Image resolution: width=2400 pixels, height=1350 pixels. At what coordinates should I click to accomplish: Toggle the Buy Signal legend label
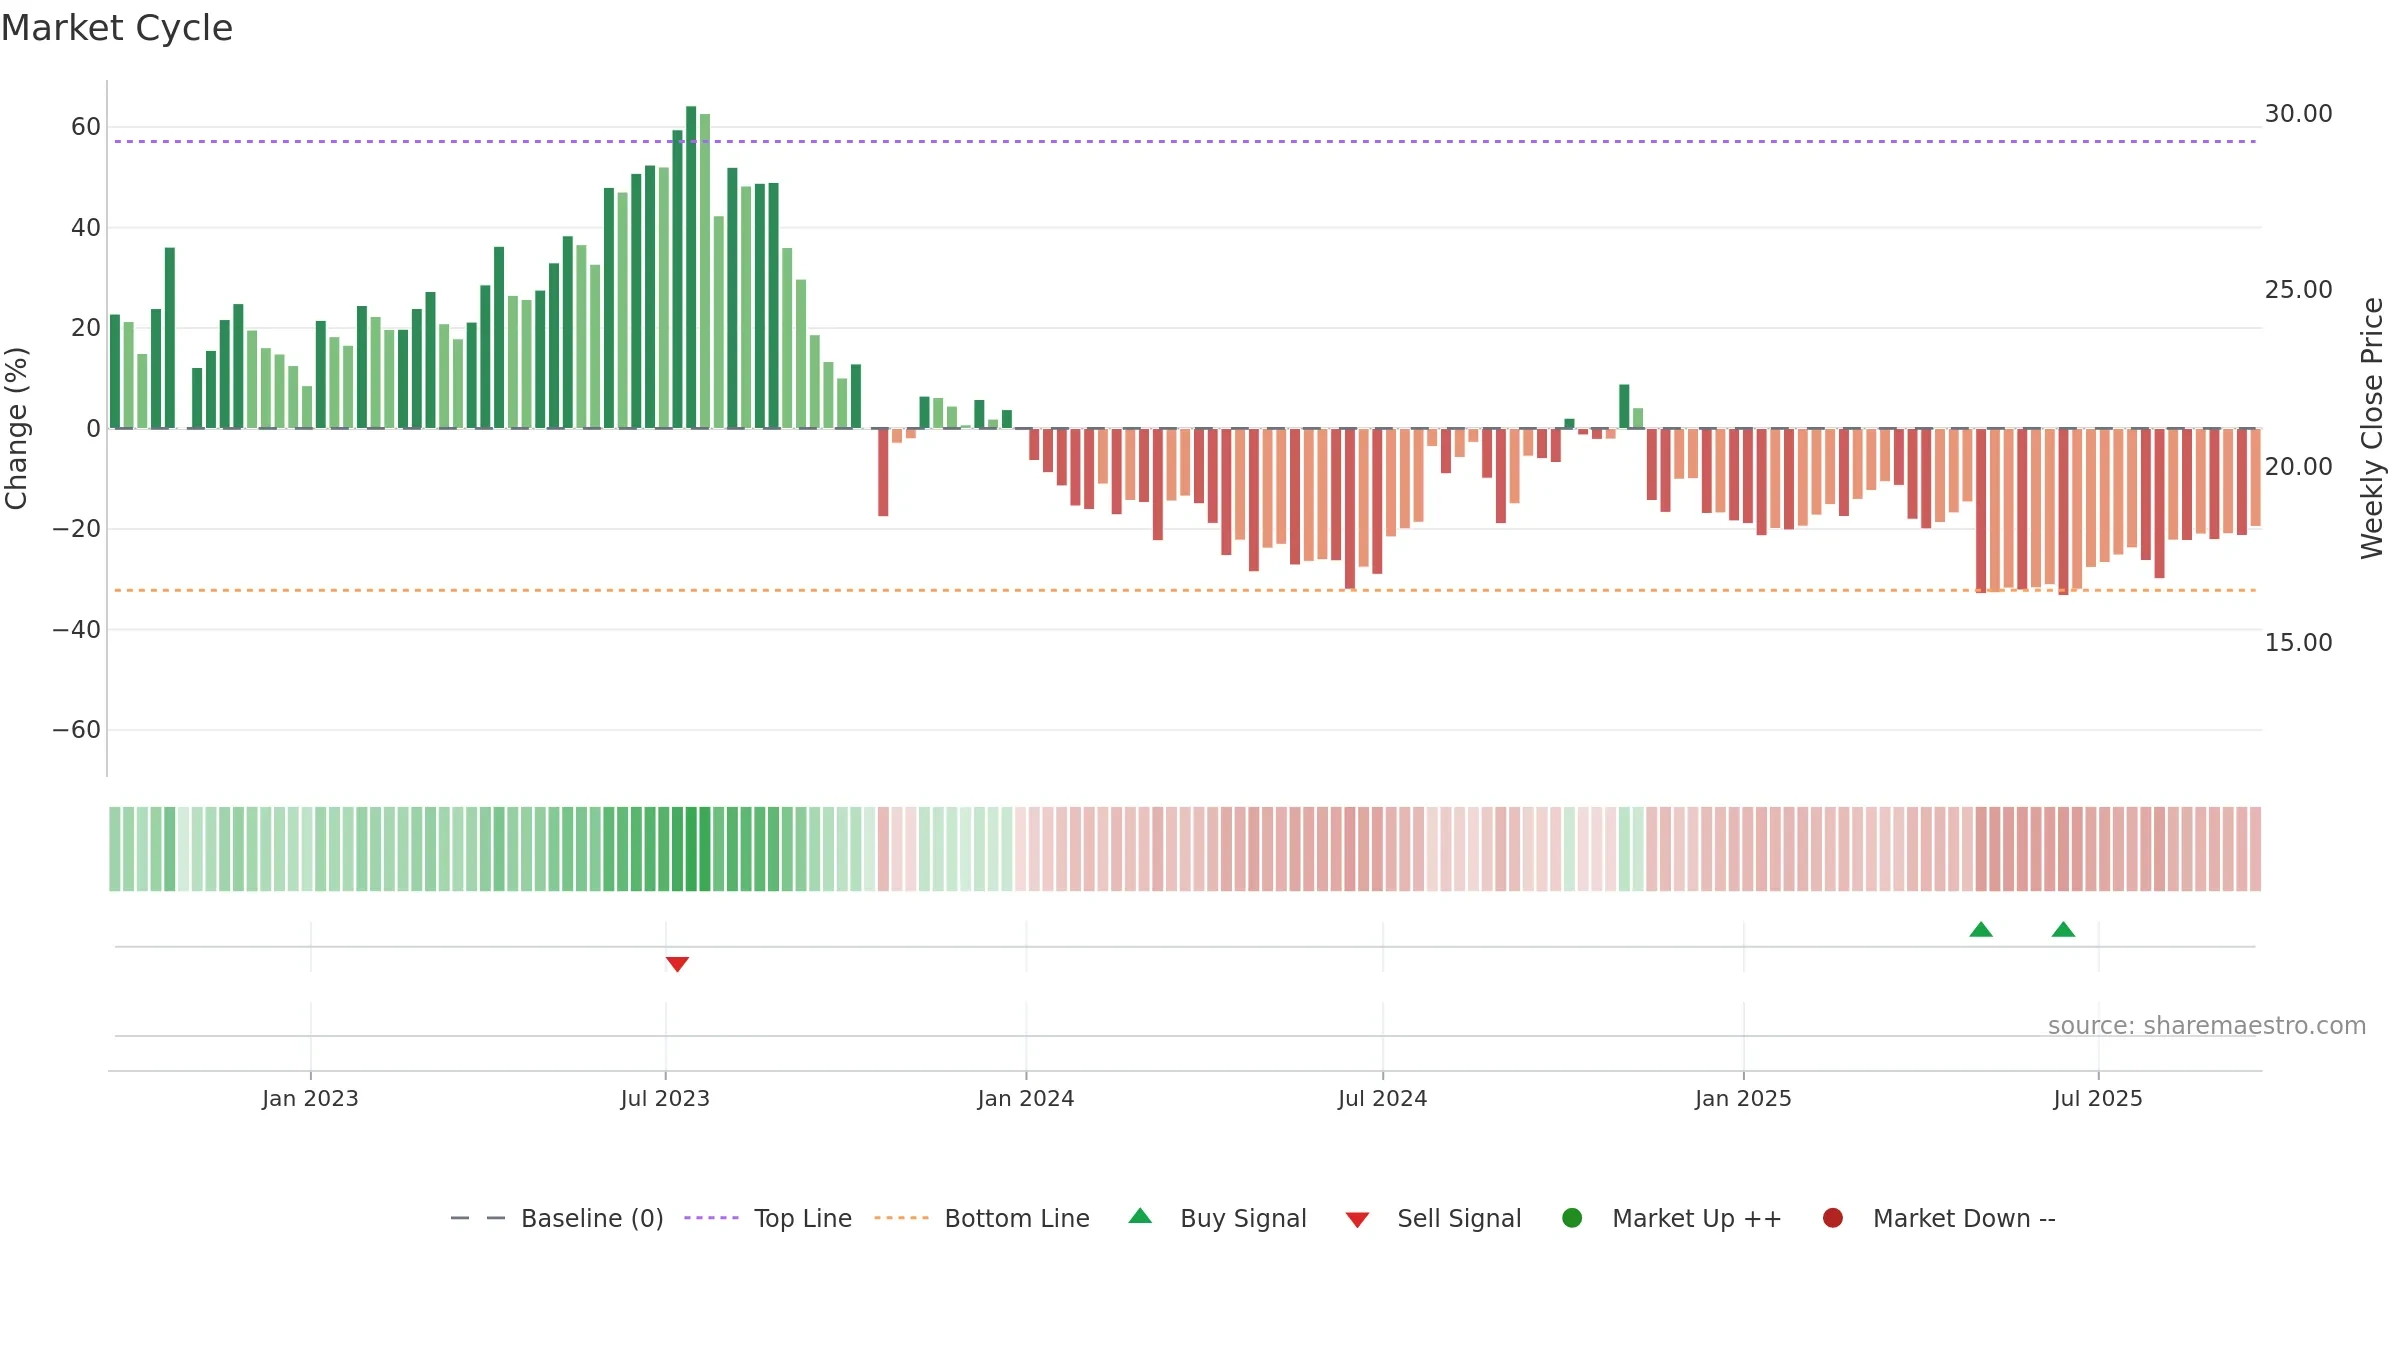coord(1243,1218)
